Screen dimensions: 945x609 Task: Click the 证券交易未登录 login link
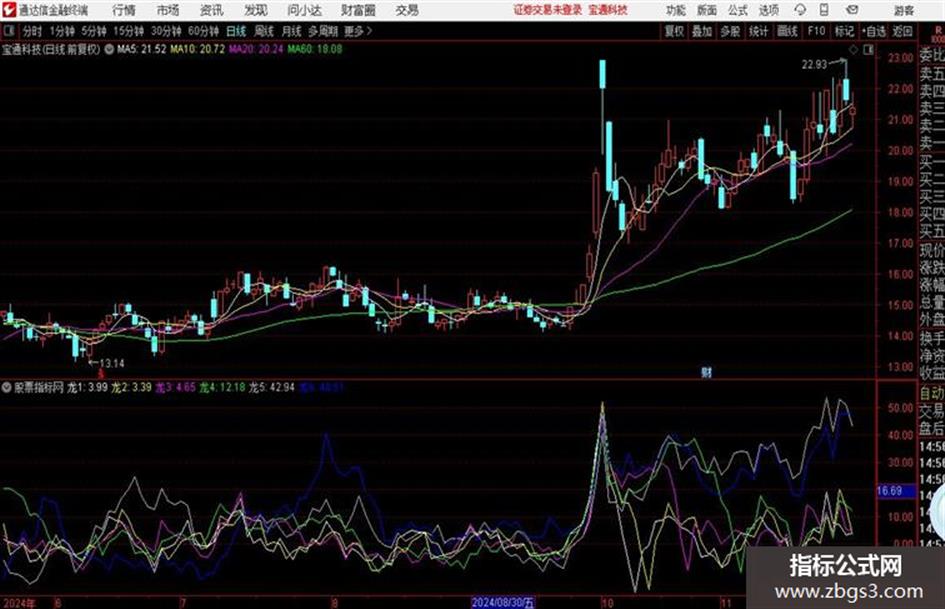[548, 10]
